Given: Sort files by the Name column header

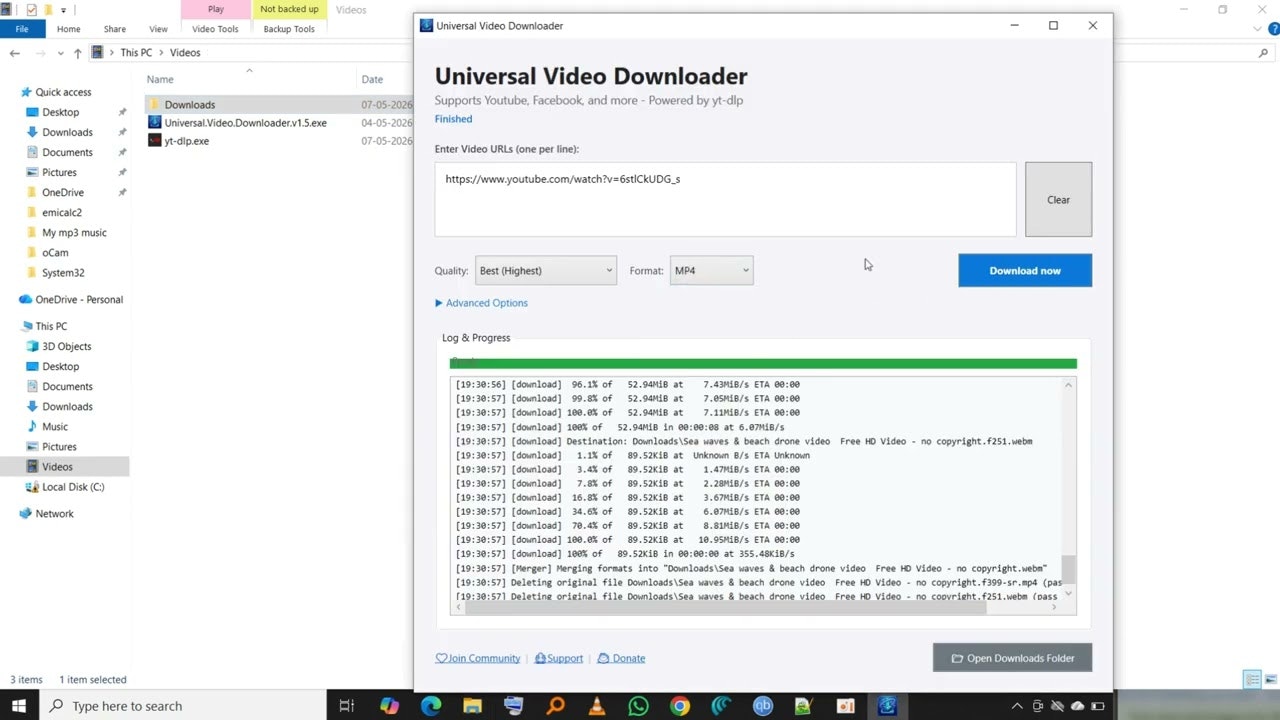Looking at the screenshot, I should pos(160,79).
